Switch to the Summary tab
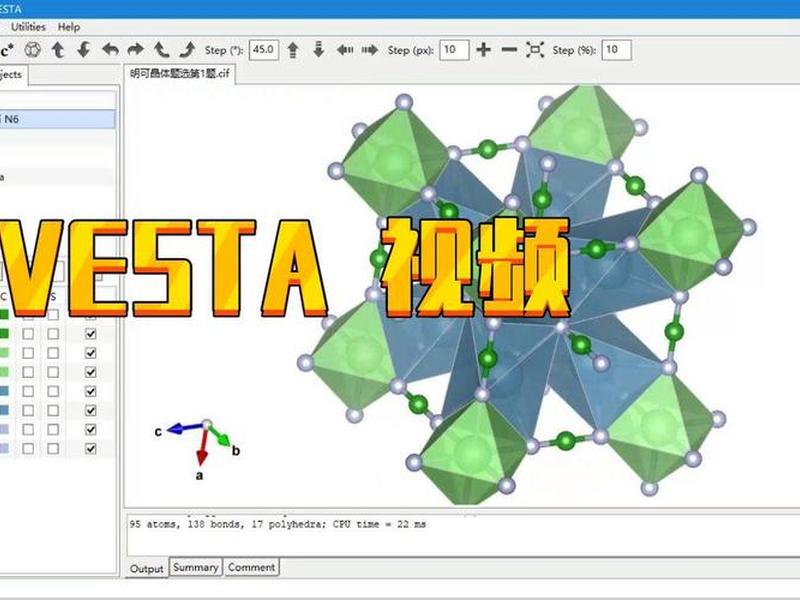800x600 pixels. (x=195, y=567)
